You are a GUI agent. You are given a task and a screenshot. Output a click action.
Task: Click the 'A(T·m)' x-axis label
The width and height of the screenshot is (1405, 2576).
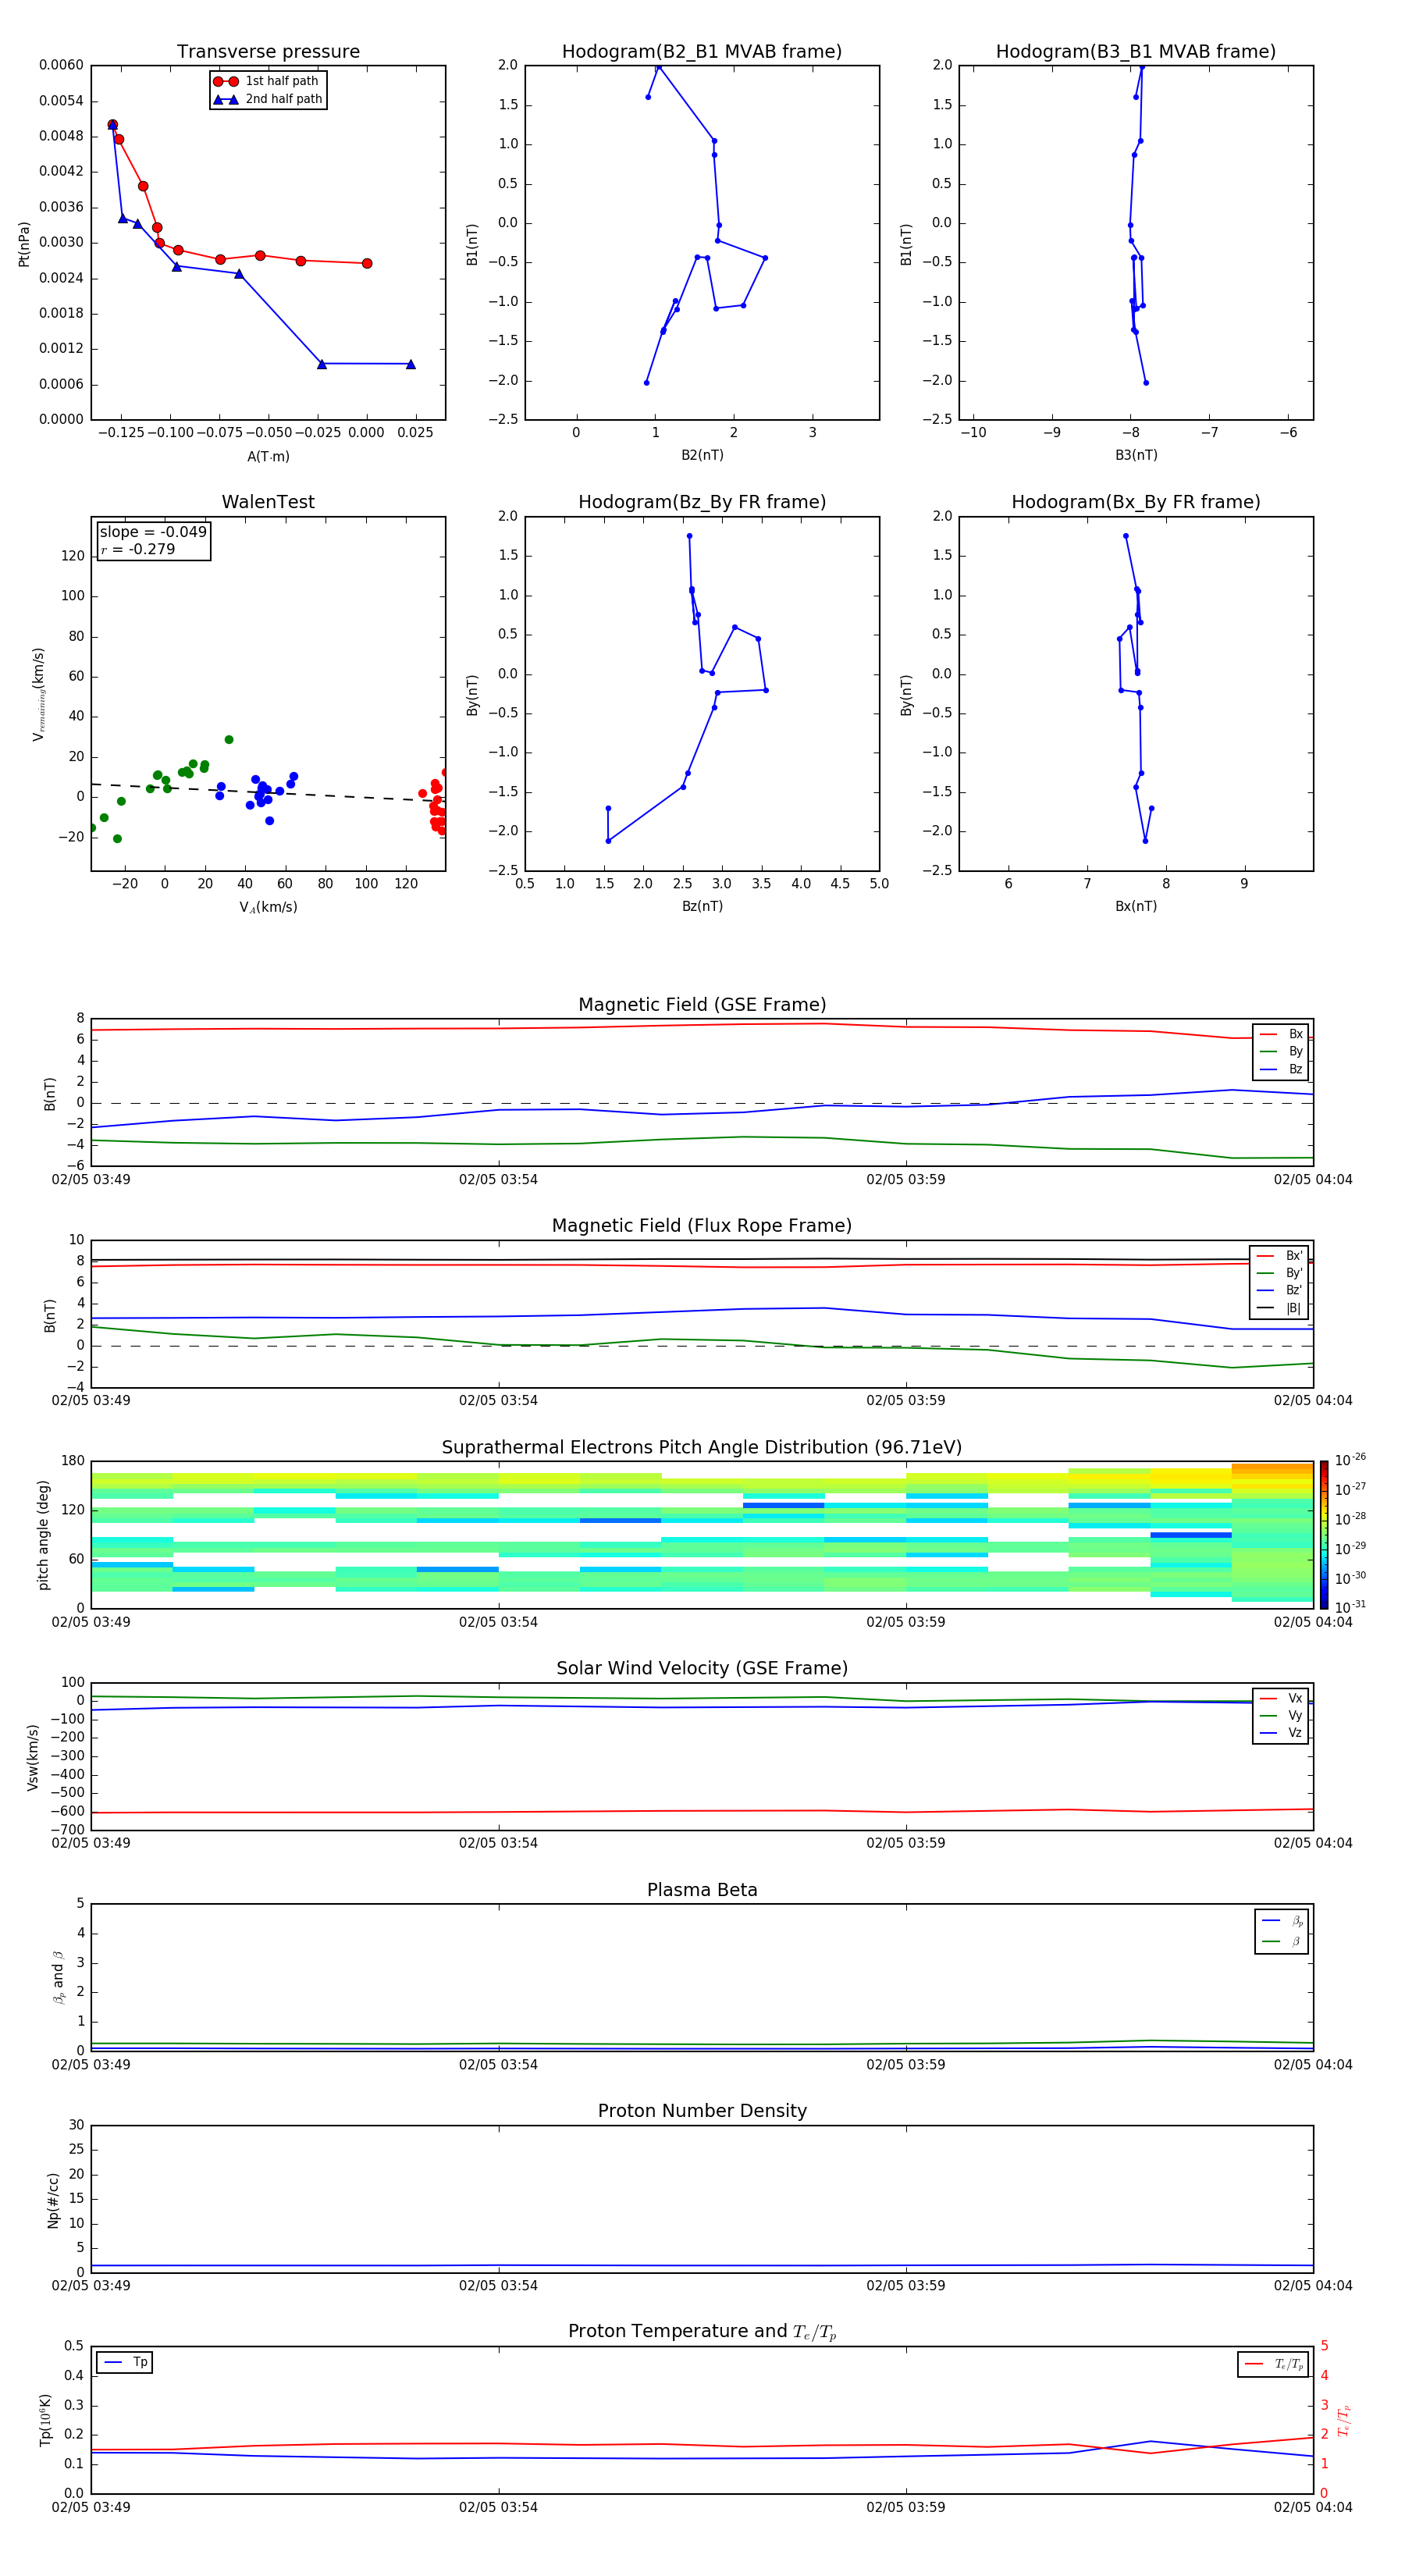pos(268,457)
